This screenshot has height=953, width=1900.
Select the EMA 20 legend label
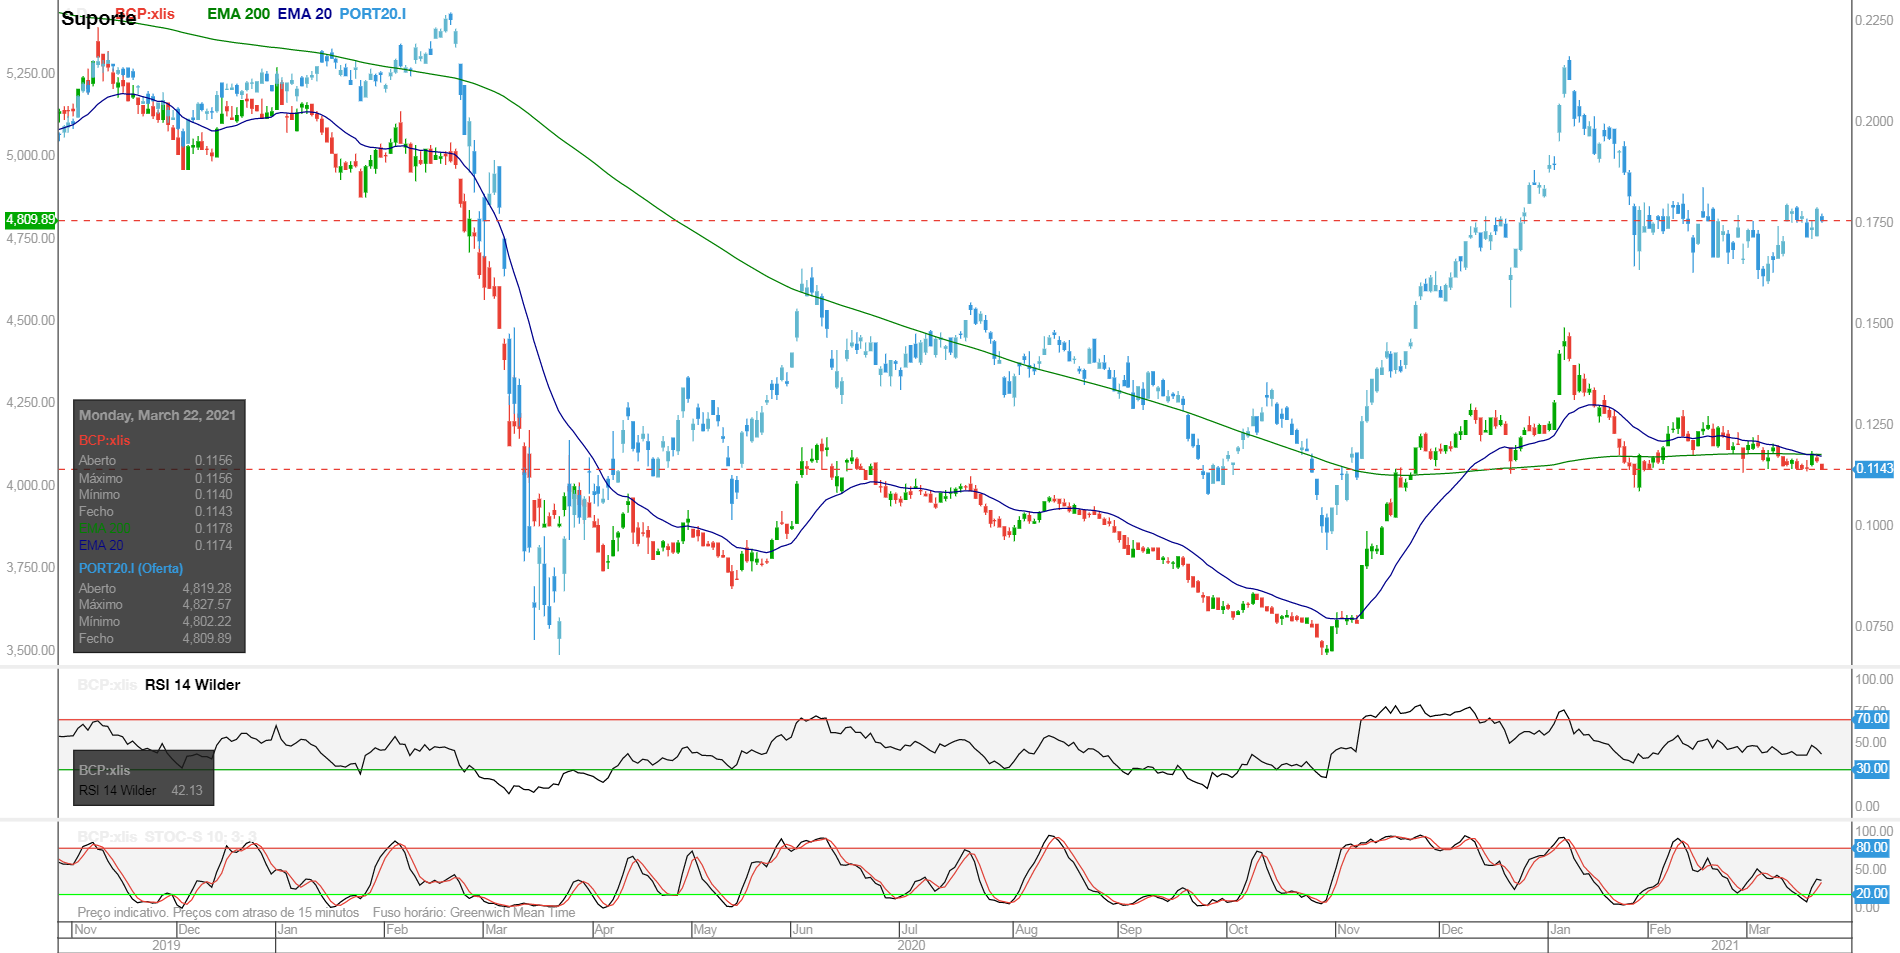pos(304,14)
